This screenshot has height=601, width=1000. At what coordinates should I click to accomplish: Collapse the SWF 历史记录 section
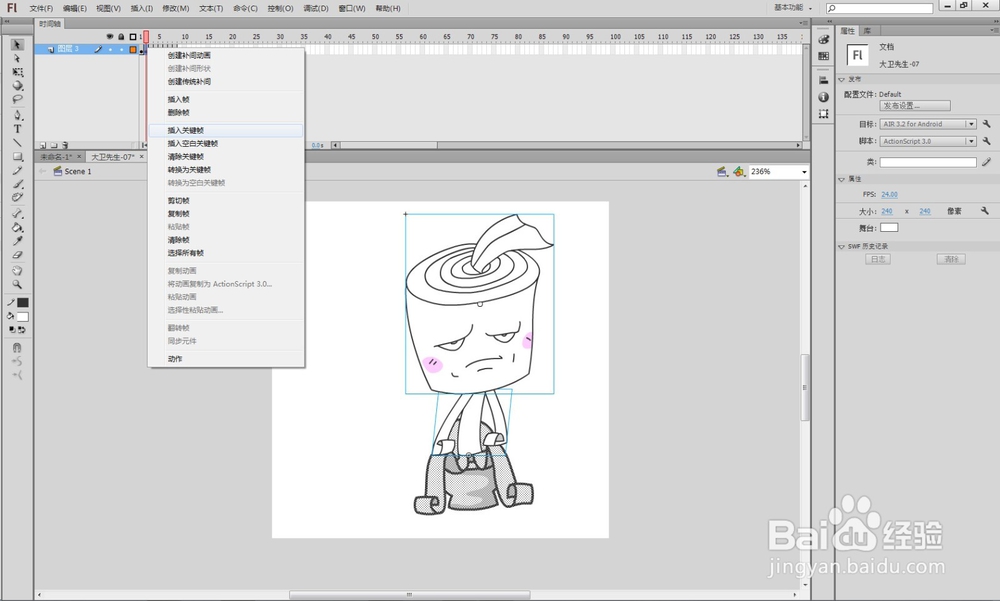(x=841, y=246)
